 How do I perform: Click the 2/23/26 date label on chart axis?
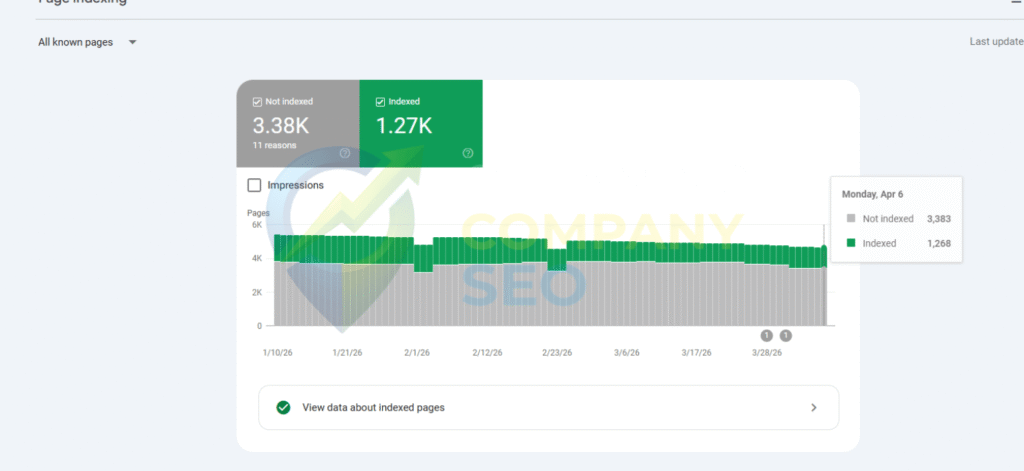point(557,353)
